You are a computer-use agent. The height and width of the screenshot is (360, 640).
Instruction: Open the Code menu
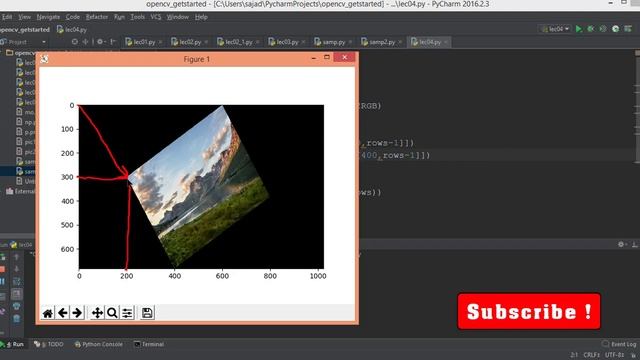(x=73, y=17)
